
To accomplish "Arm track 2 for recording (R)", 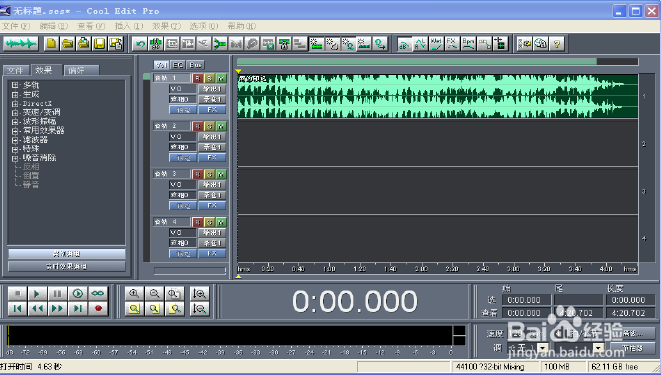I will [x=198, y=126].
